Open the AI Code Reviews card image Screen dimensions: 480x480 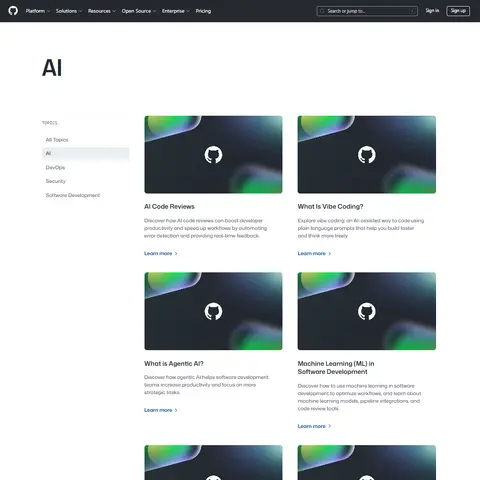(213, 155)
